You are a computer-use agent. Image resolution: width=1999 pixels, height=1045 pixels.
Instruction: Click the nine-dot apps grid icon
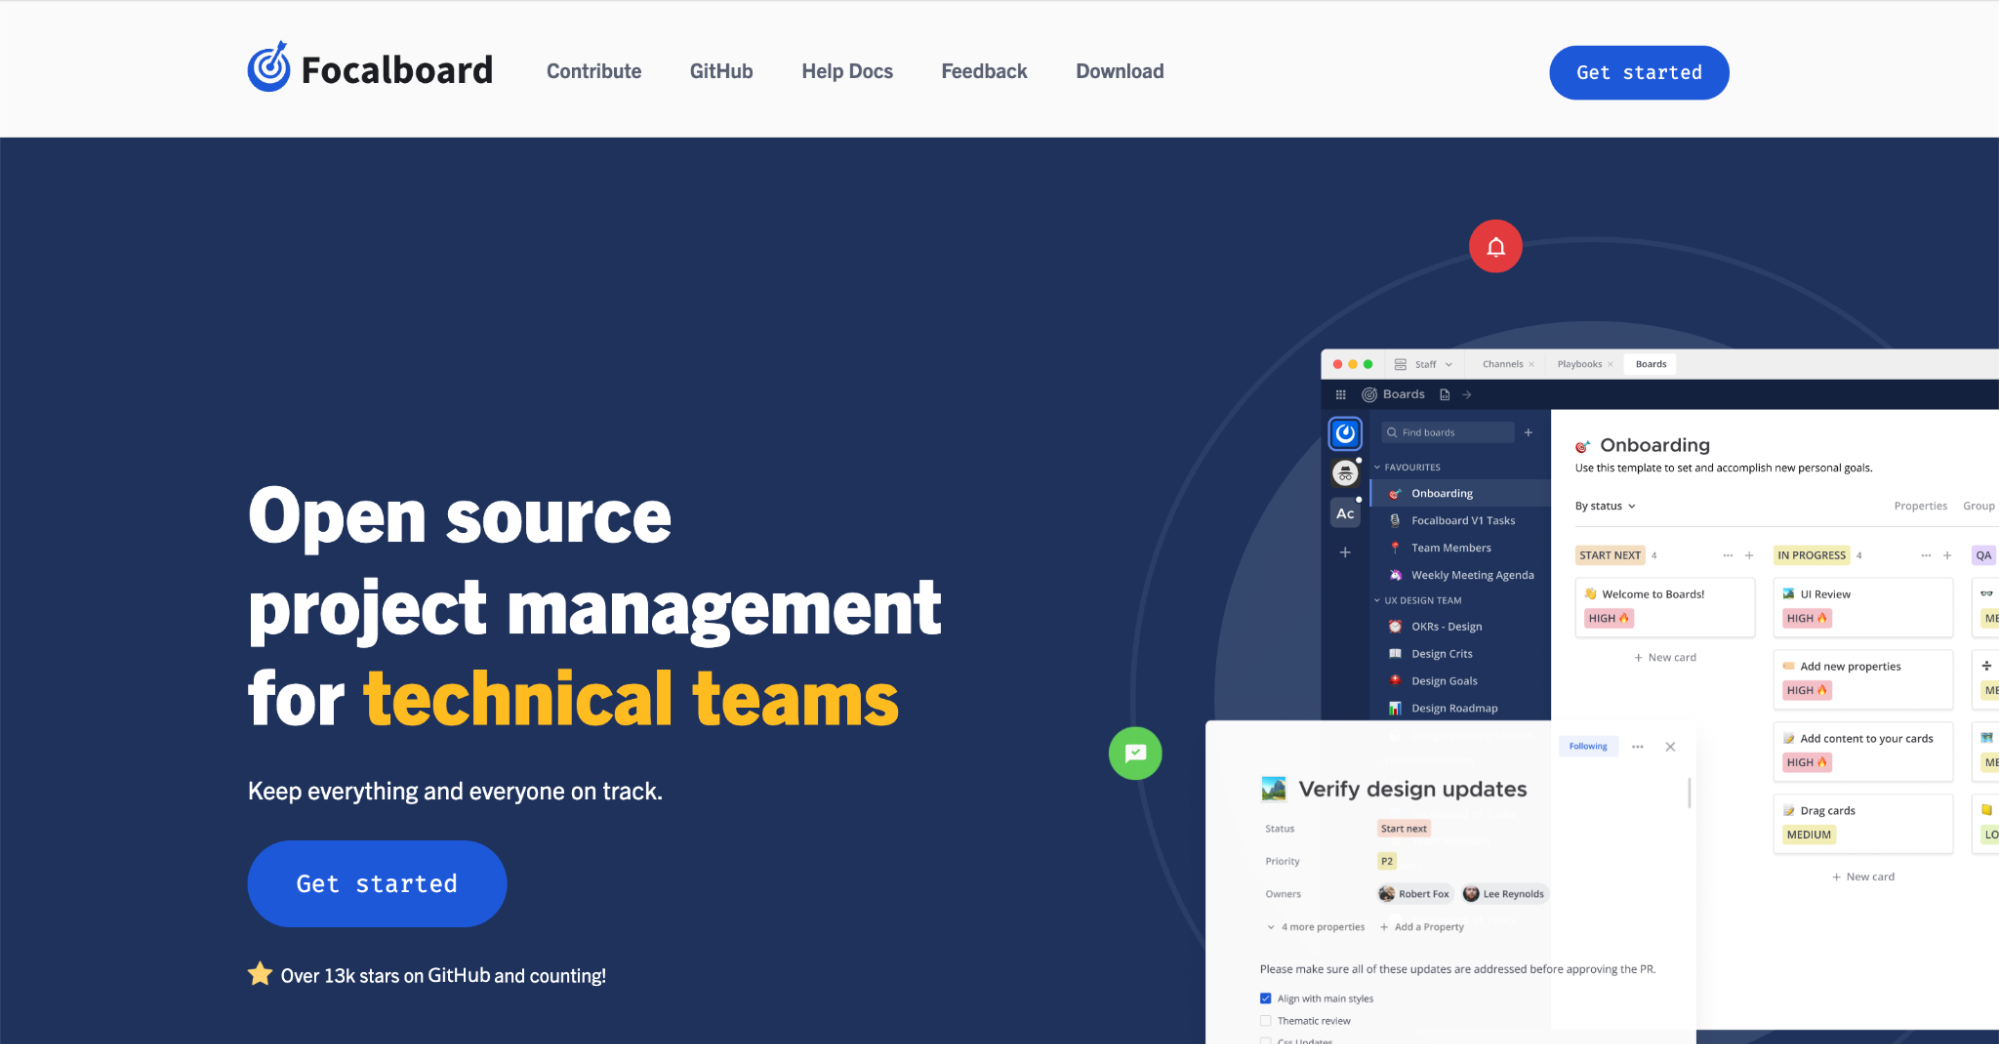pos(1339,393)
